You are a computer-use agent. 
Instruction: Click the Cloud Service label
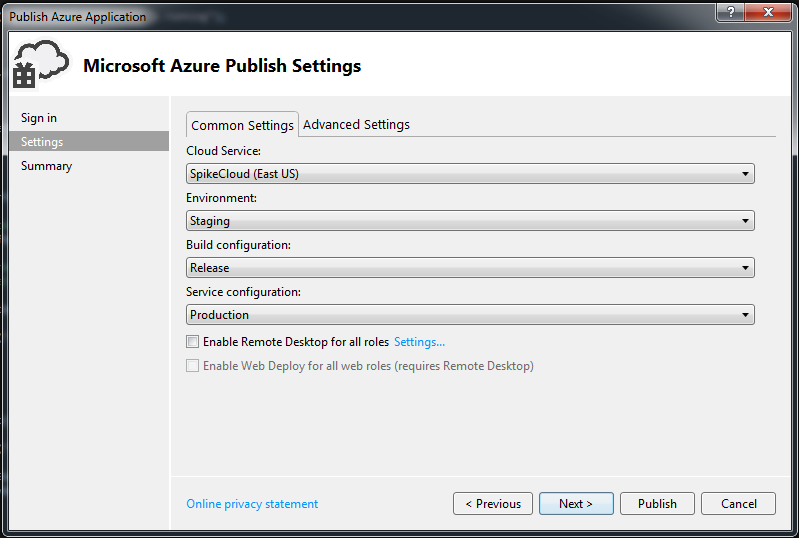pyautogui.click(x=223, y=151)
